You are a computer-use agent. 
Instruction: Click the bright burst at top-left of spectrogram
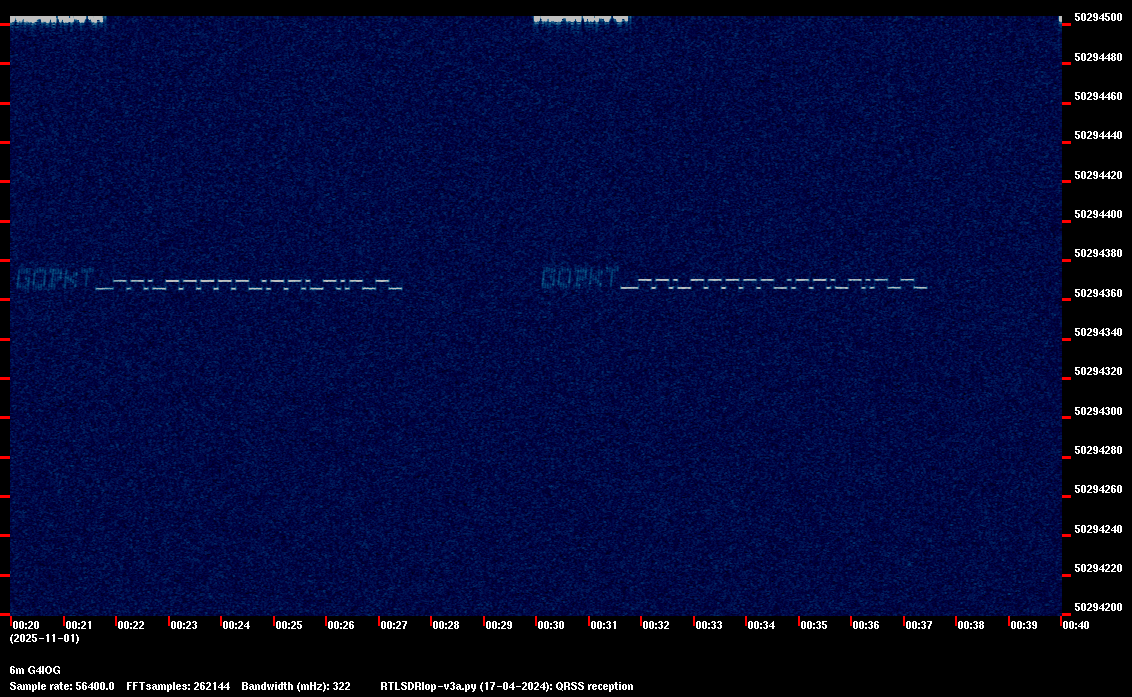57,22
